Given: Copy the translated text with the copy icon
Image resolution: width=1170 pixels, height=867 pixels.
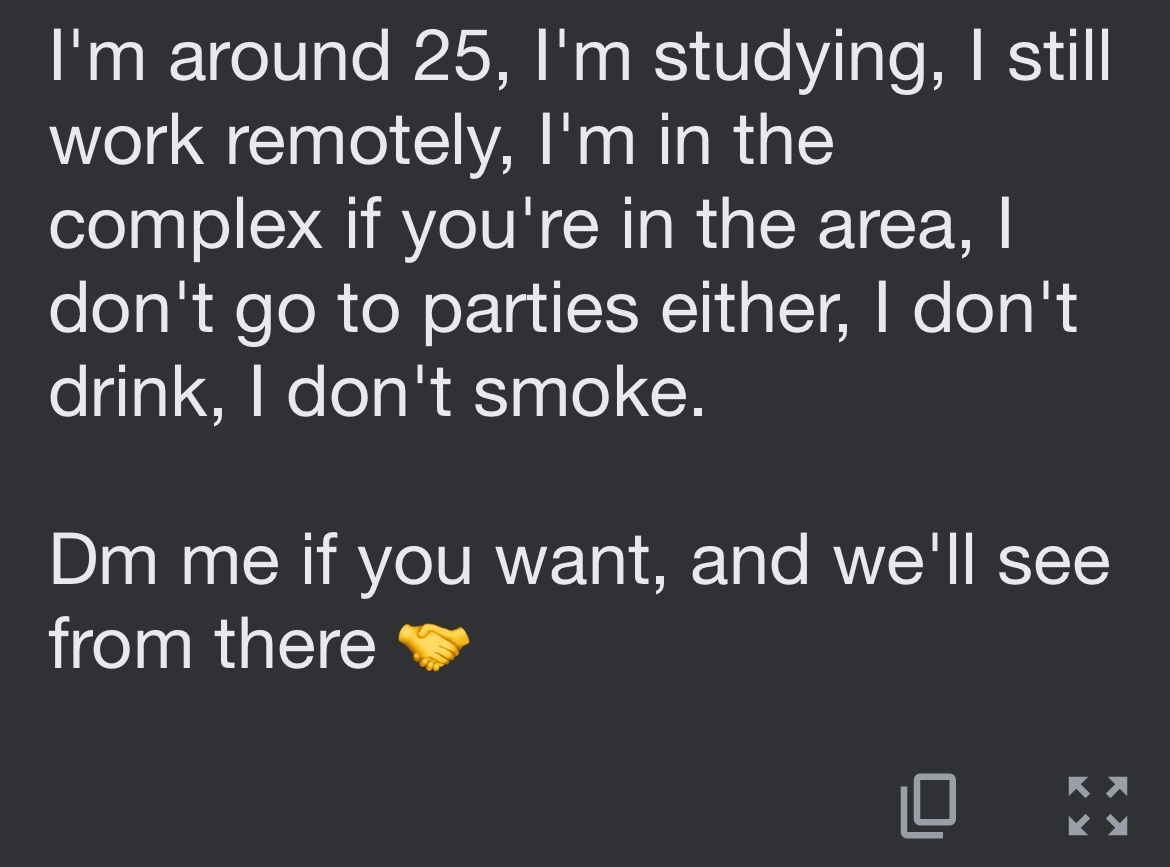Looking at the screenshot, I should click(x=928, y=806).
